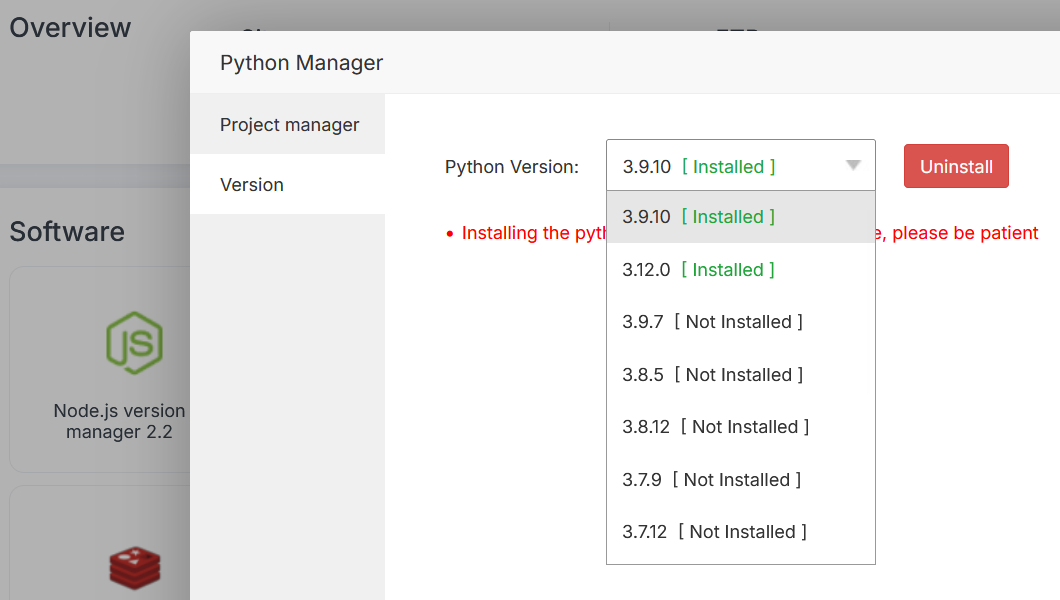This screenshot has height=600, width=1060.
Task: Switch to the Project manager tab
Action: click(289, 125)
